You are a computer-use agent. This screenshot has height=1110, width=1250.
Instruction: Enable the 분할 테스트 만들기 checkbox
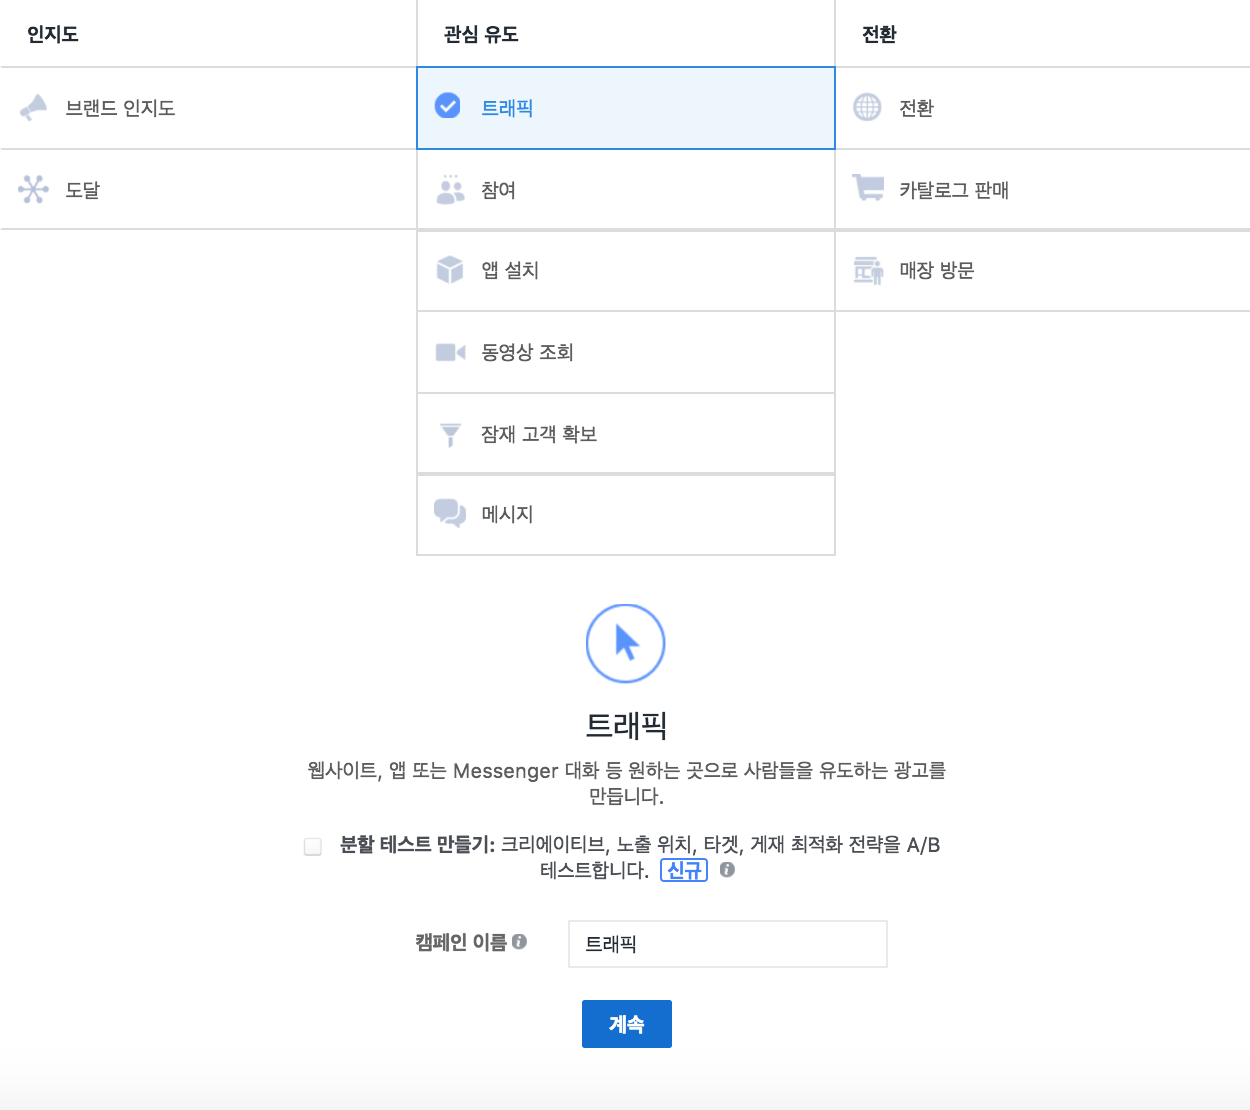pyautogui.click(x=311, y=846)
